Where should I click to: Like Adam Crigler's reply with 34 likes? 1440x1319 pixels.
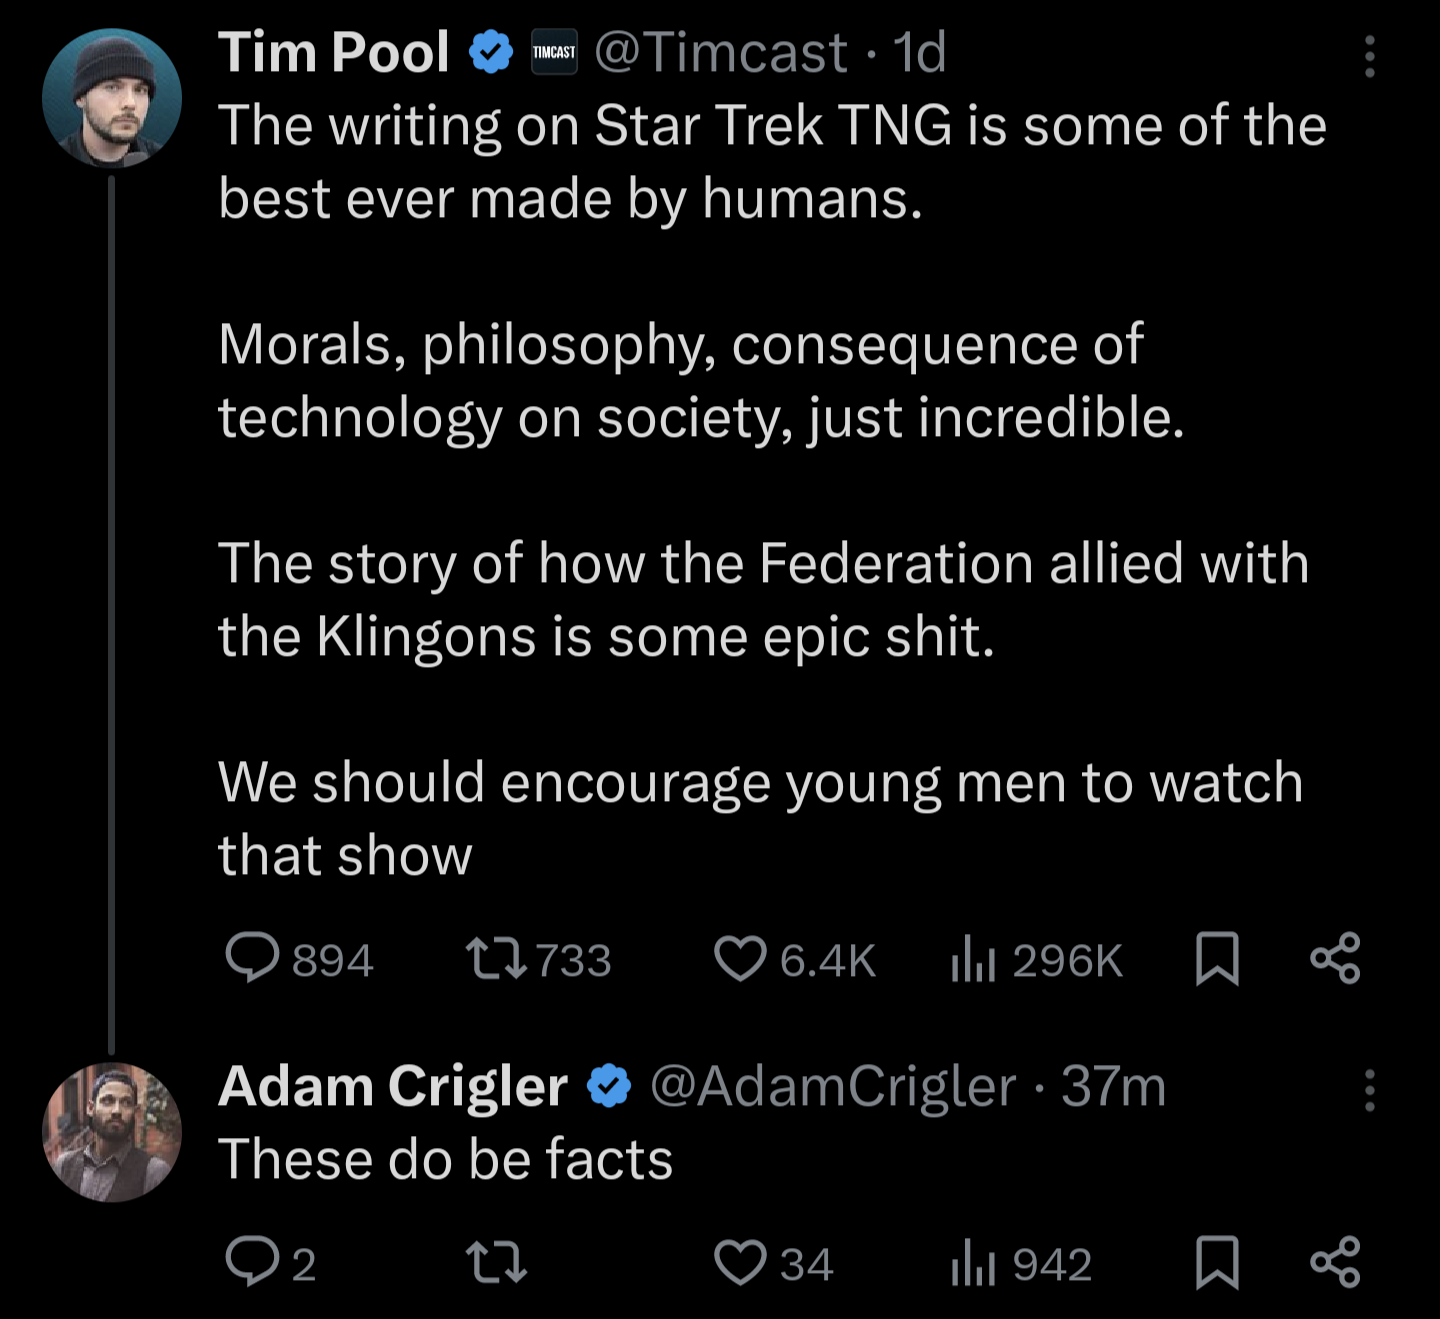[x=773, y=1262]
